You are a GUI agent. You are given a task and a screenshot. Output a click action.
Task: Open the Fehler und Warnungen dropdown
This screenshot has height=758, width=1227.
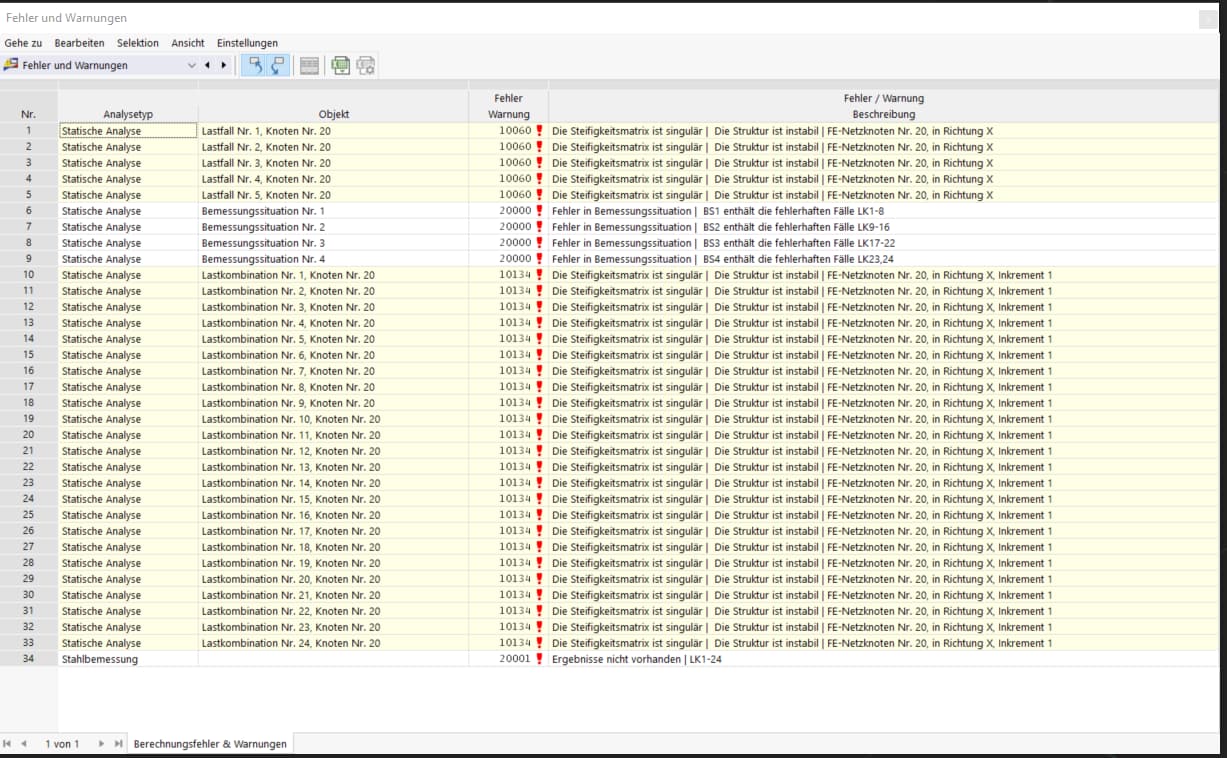[x=192, y=65]
